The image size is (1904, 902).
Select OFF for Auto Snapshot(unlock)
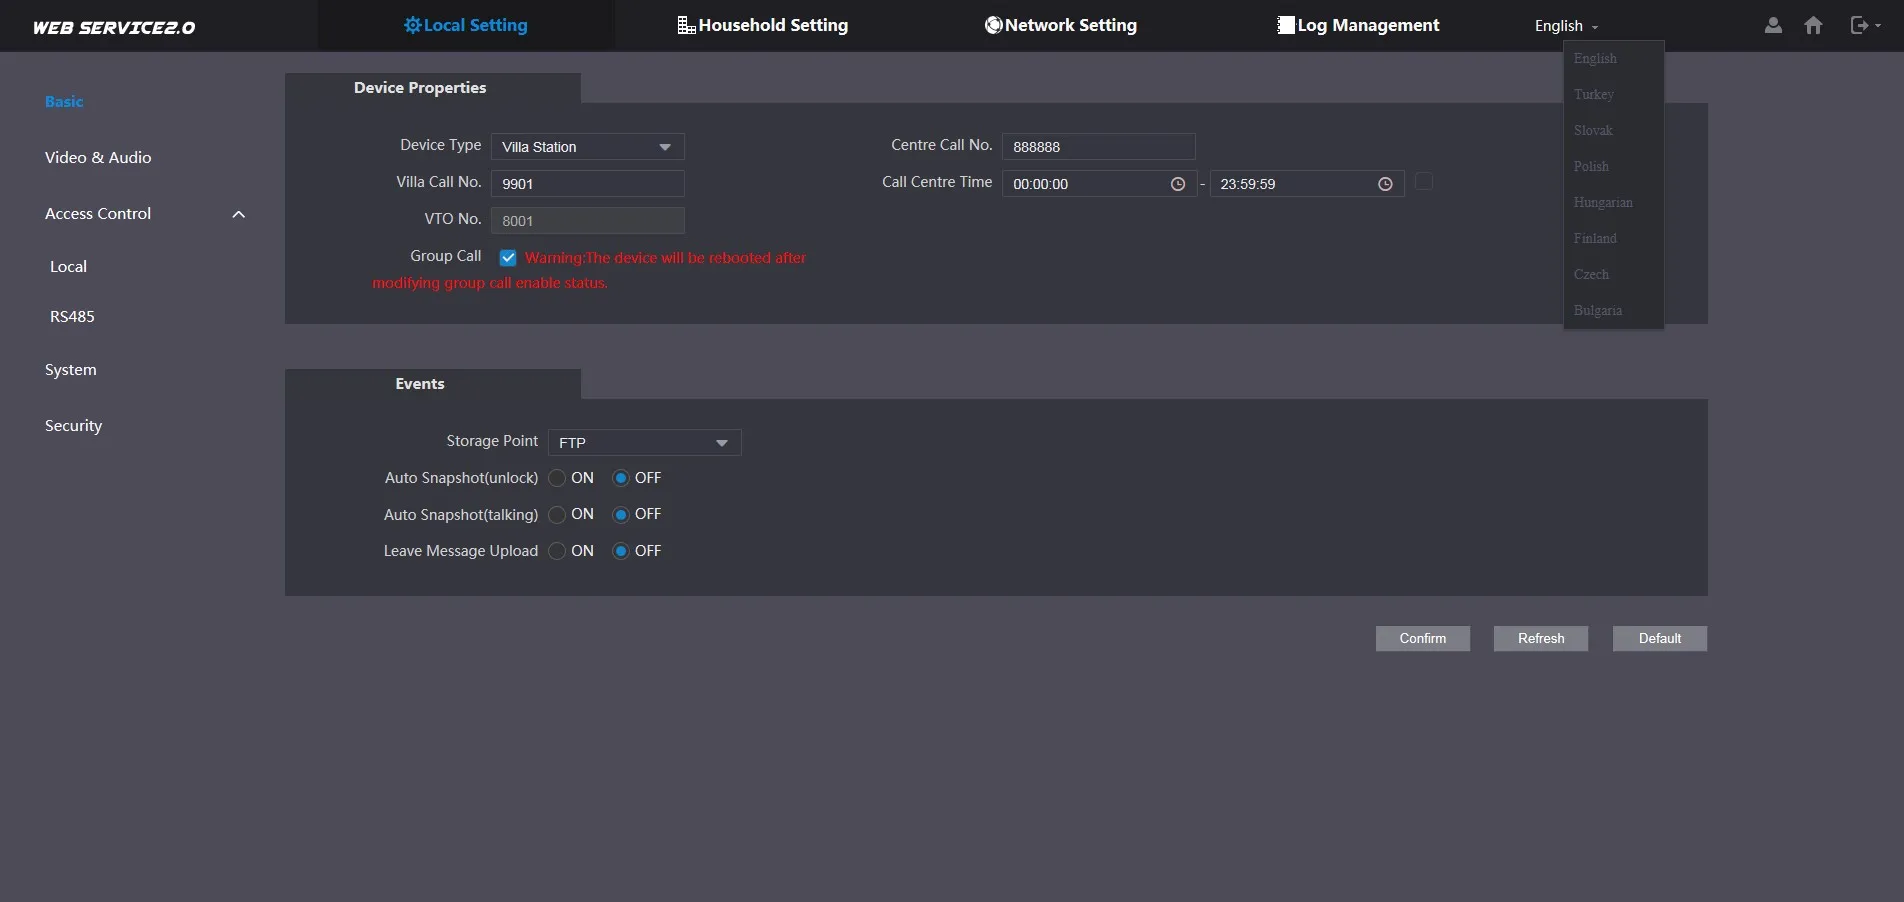[621, 478]
